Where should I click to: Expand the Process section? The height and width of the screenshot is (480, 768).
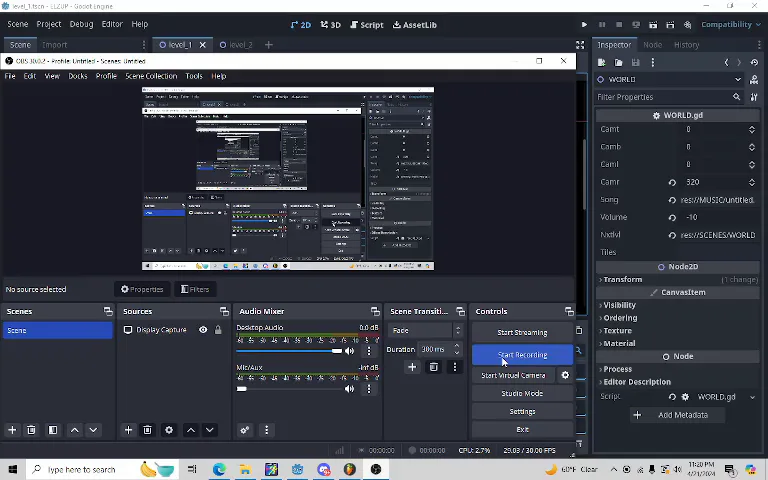tap(615, 369)
